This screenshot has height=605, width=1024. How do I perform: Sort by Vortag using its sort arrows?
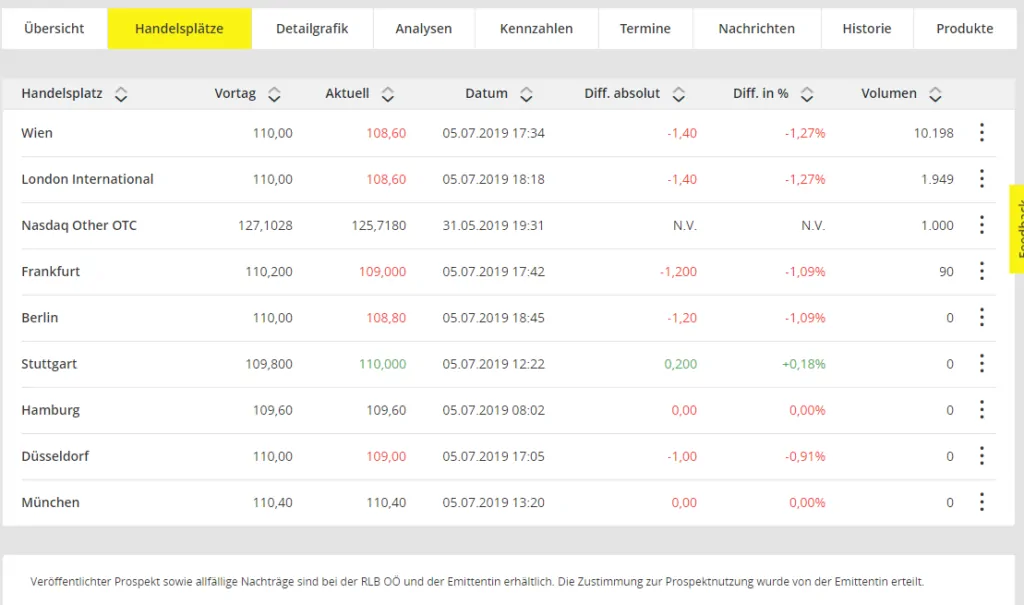point(274,94)
